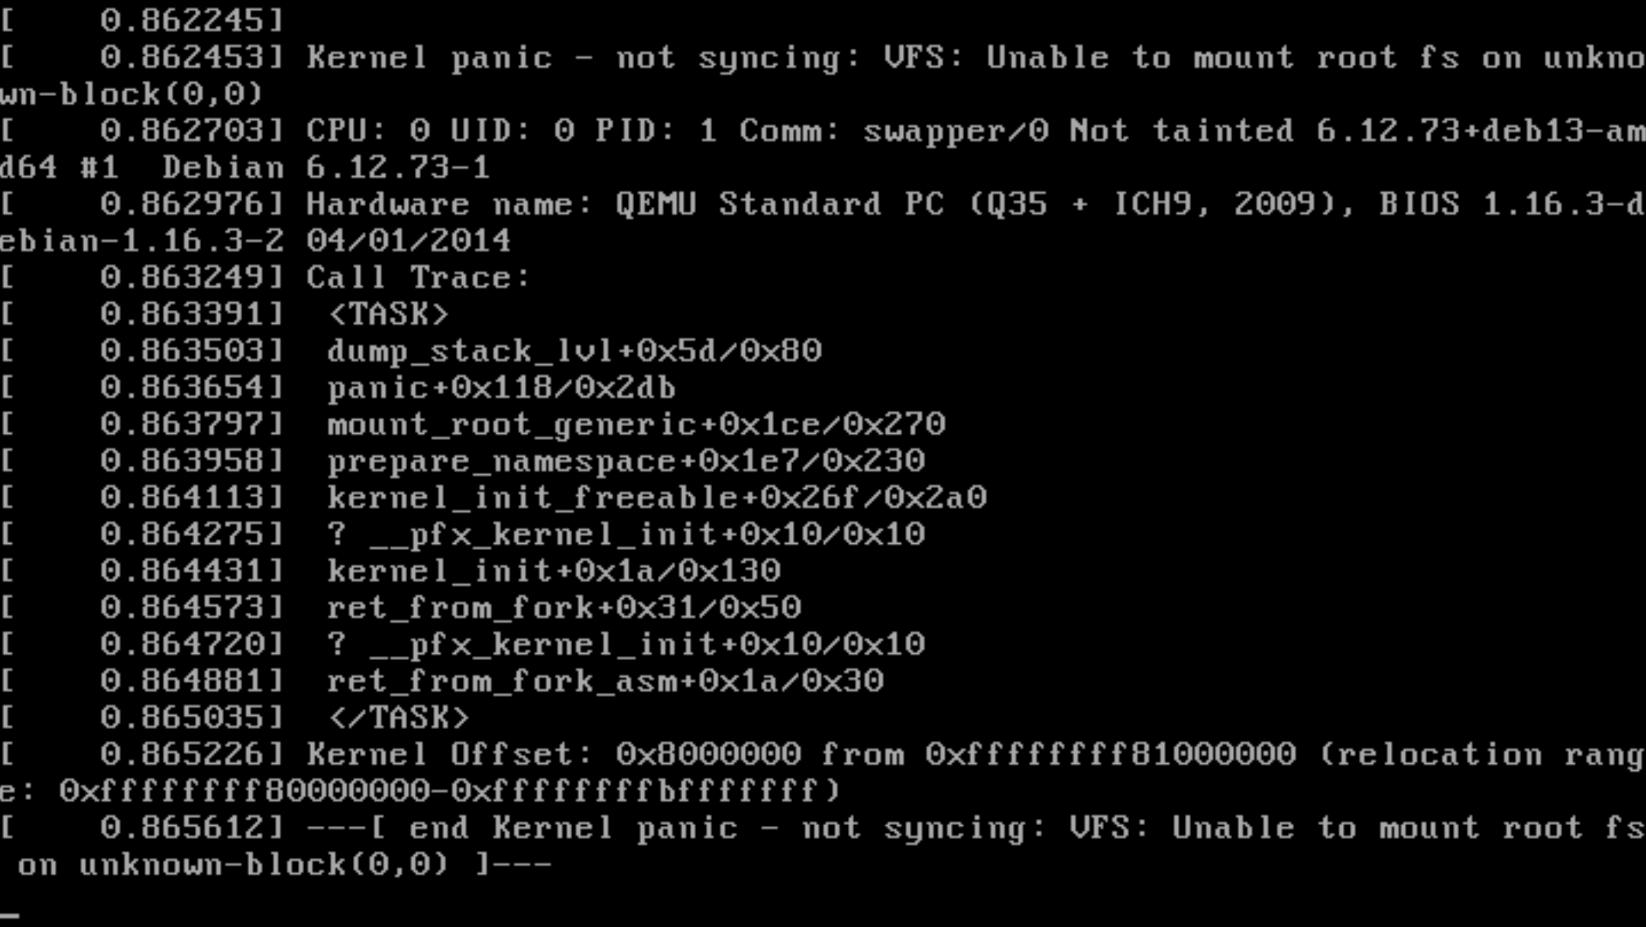Image resolution: width=1646 pixels, height=927 pixels.
Task: Click the kernel_init_freeable+0x26f/0x2a0 entry
Action: click(657, 498)
